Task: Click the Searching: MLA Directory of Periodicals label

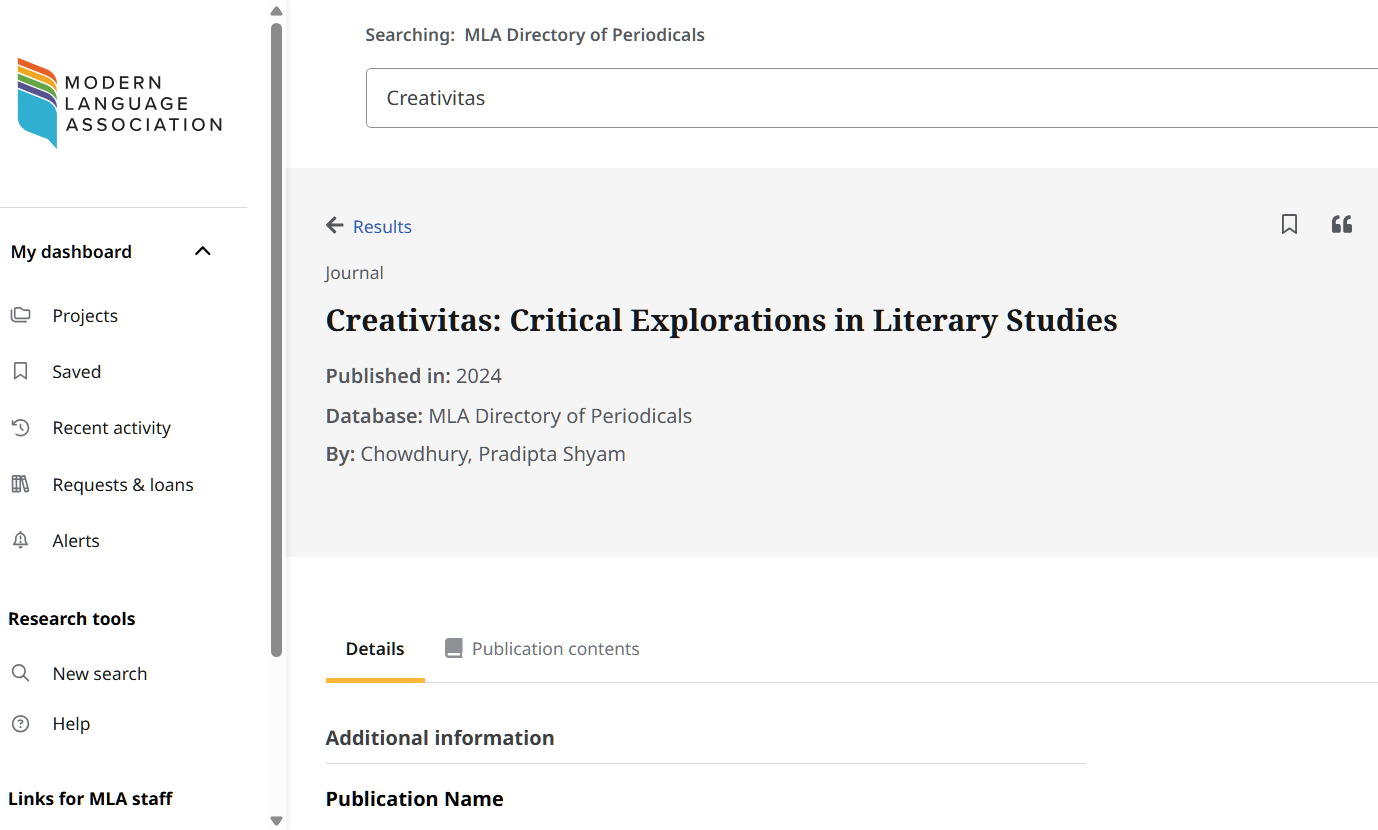Action: click(535, 35)
